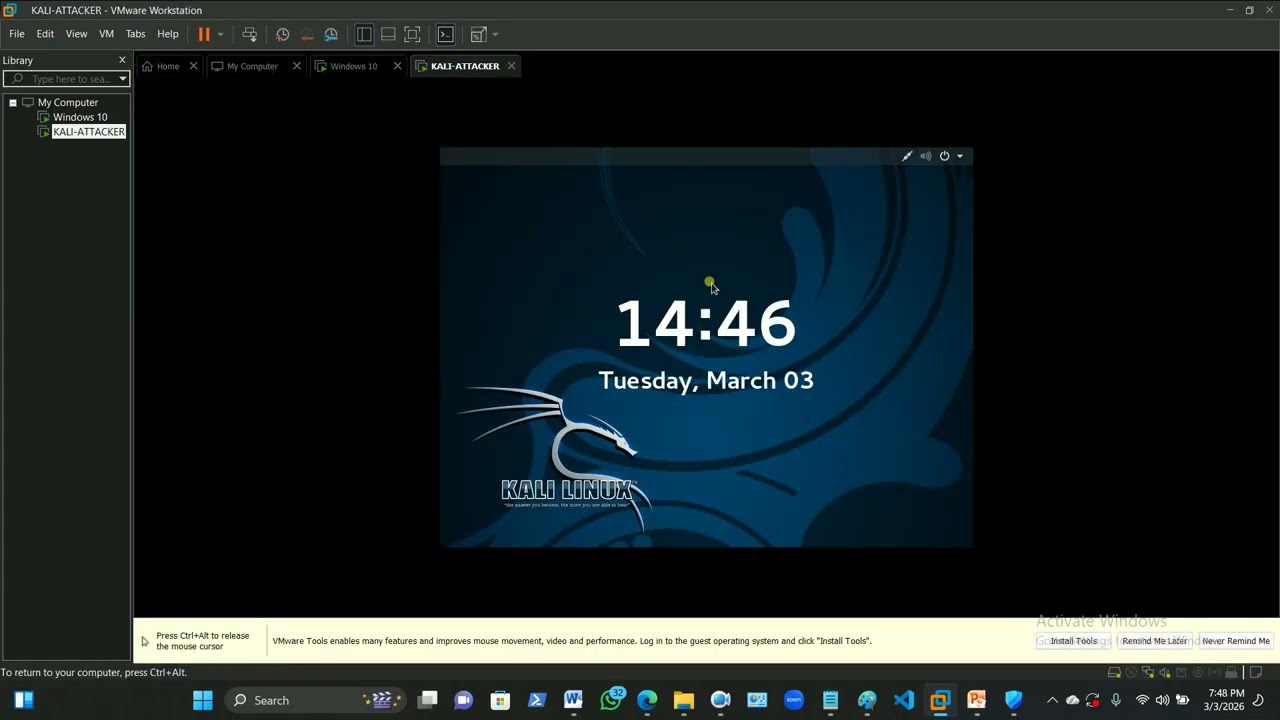1280x720 pixels.
Task: Collapse the My Computer tree node
Action: pyautogui.click(x=13, y=102)
